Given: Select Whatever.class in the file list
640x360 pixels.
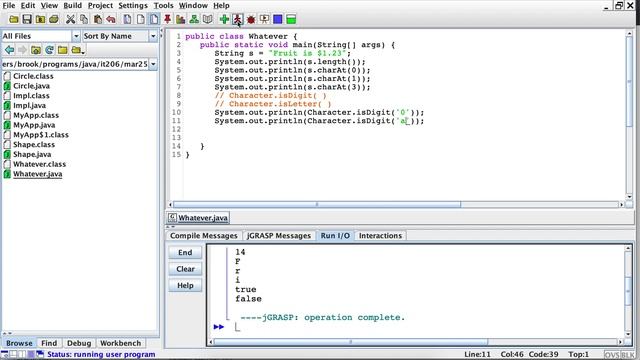Looking at the screenshot, I should [x=39, y=164].
